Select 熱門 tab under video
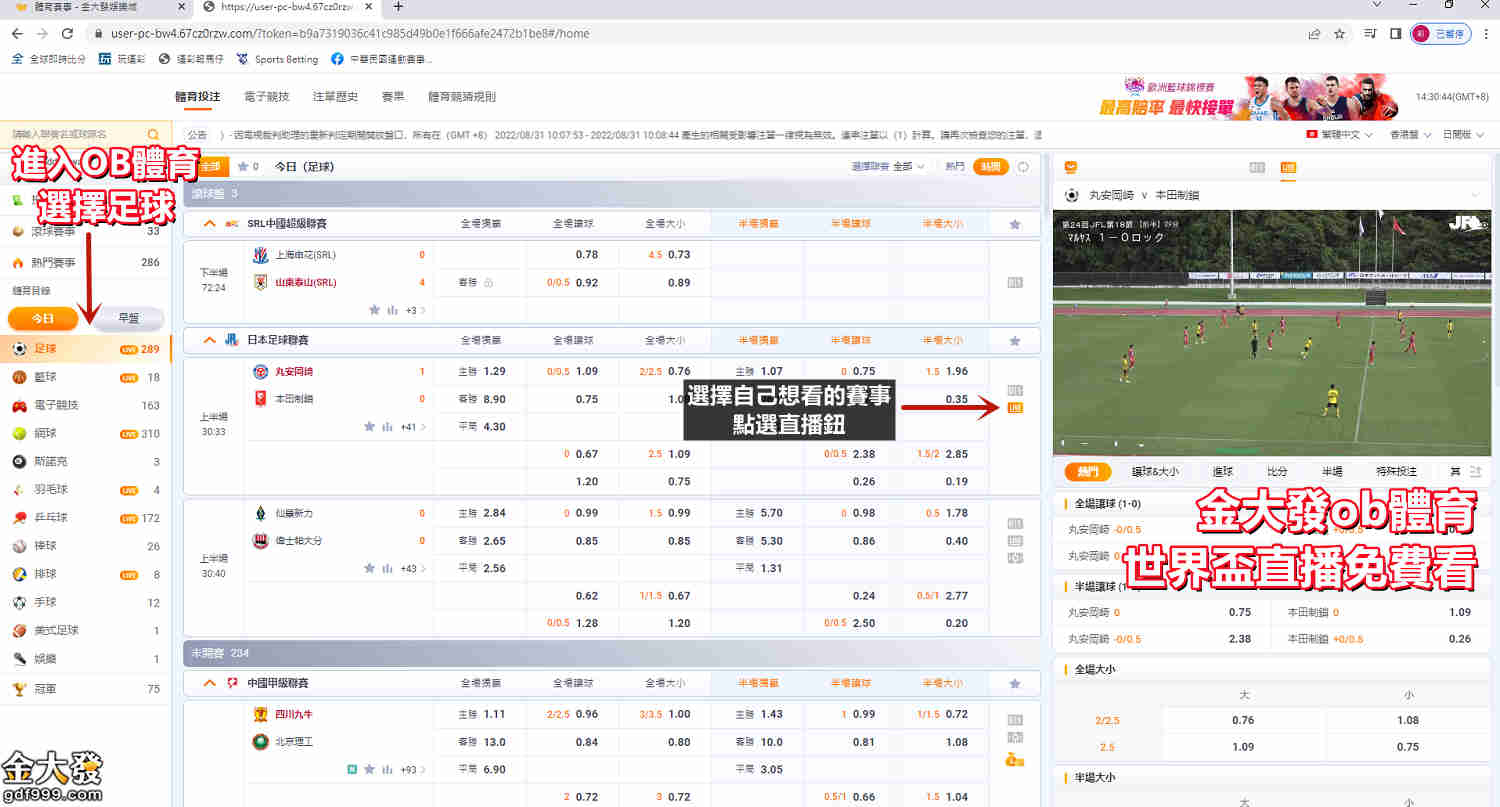Screen dimensions: 1500x807 click(1087, 471)
